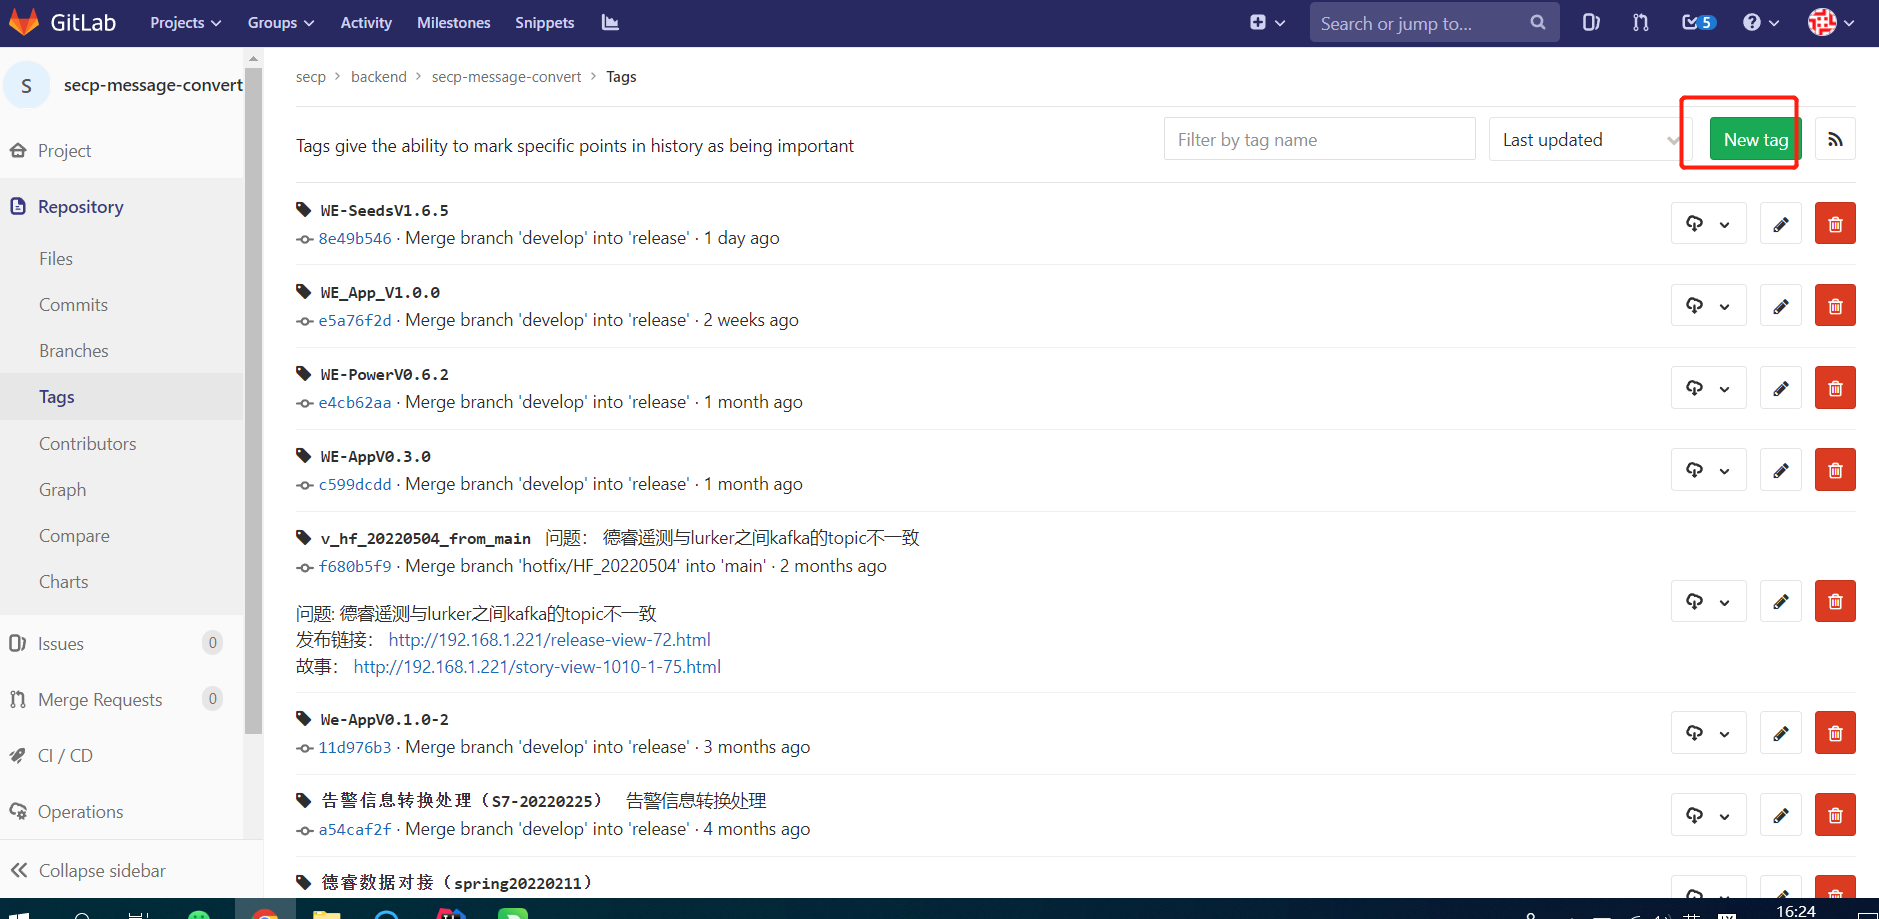Subscribe to the Tags RSS feed icon

coord(1835,139)
